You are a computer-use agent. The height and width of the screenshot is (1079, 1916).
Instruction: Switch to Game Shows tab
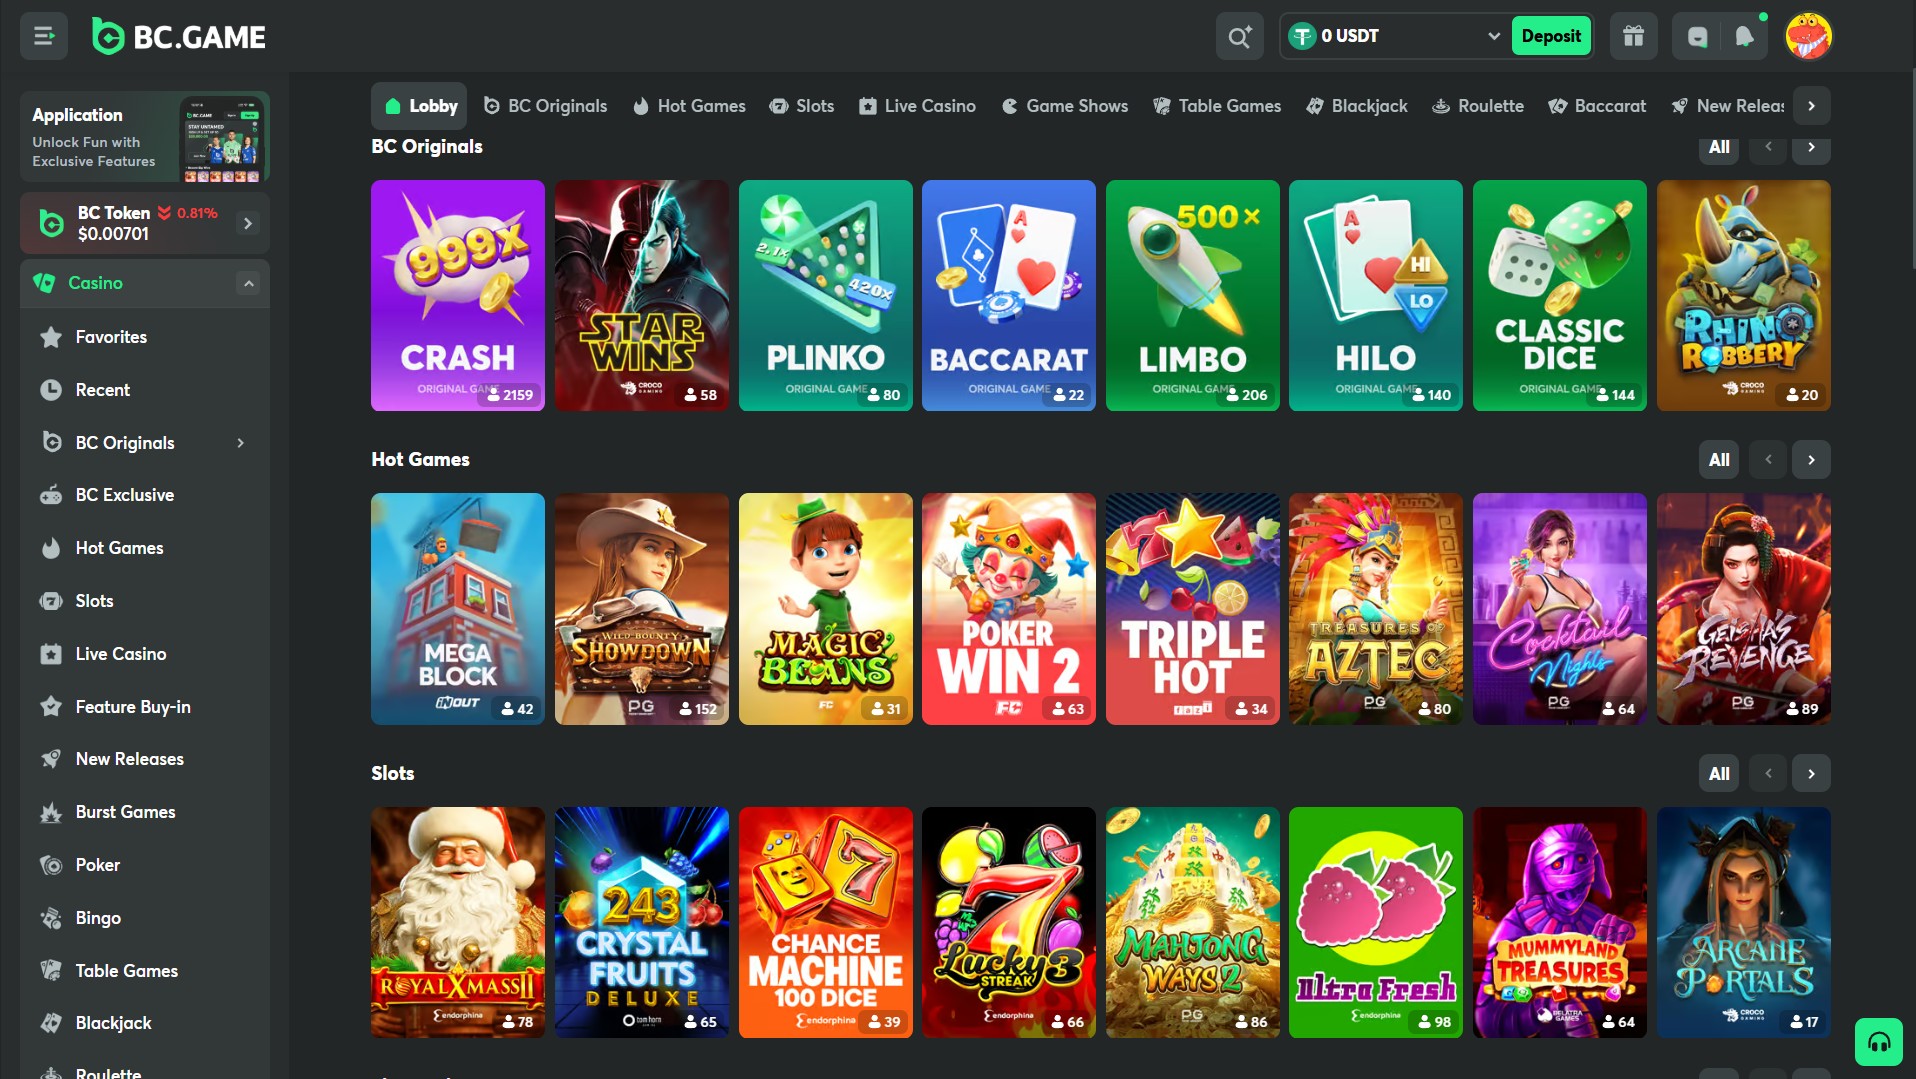(1065, 106)
